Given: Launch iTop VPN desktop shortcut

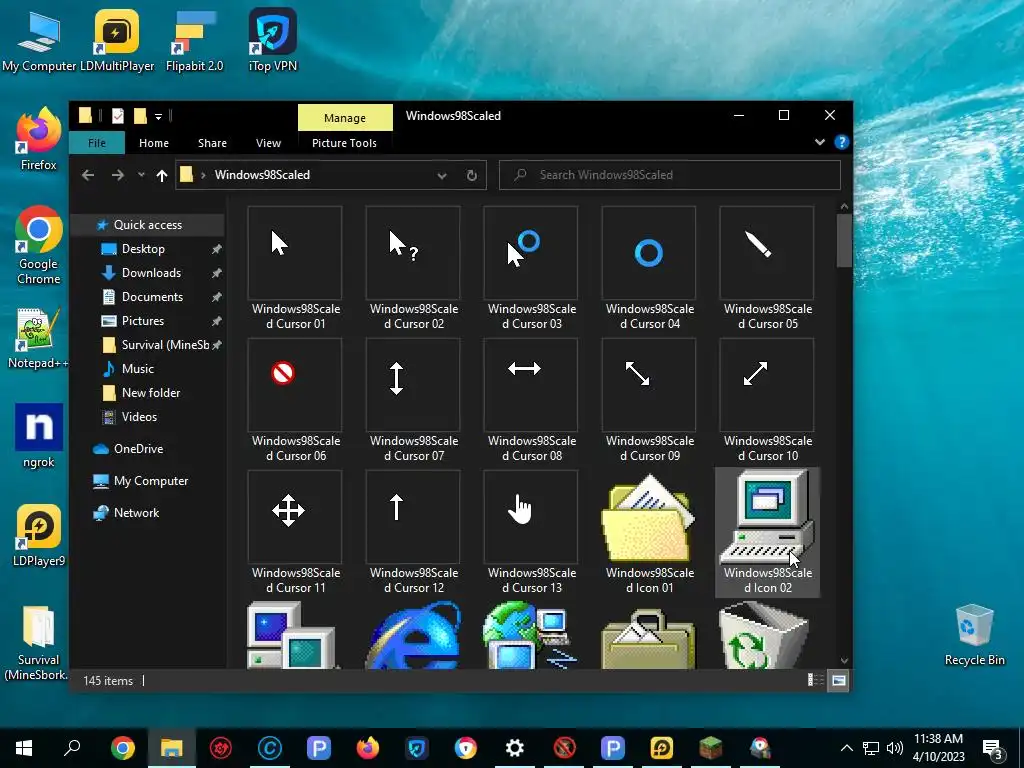Looking at the screenshot, I should pos(273,41).
